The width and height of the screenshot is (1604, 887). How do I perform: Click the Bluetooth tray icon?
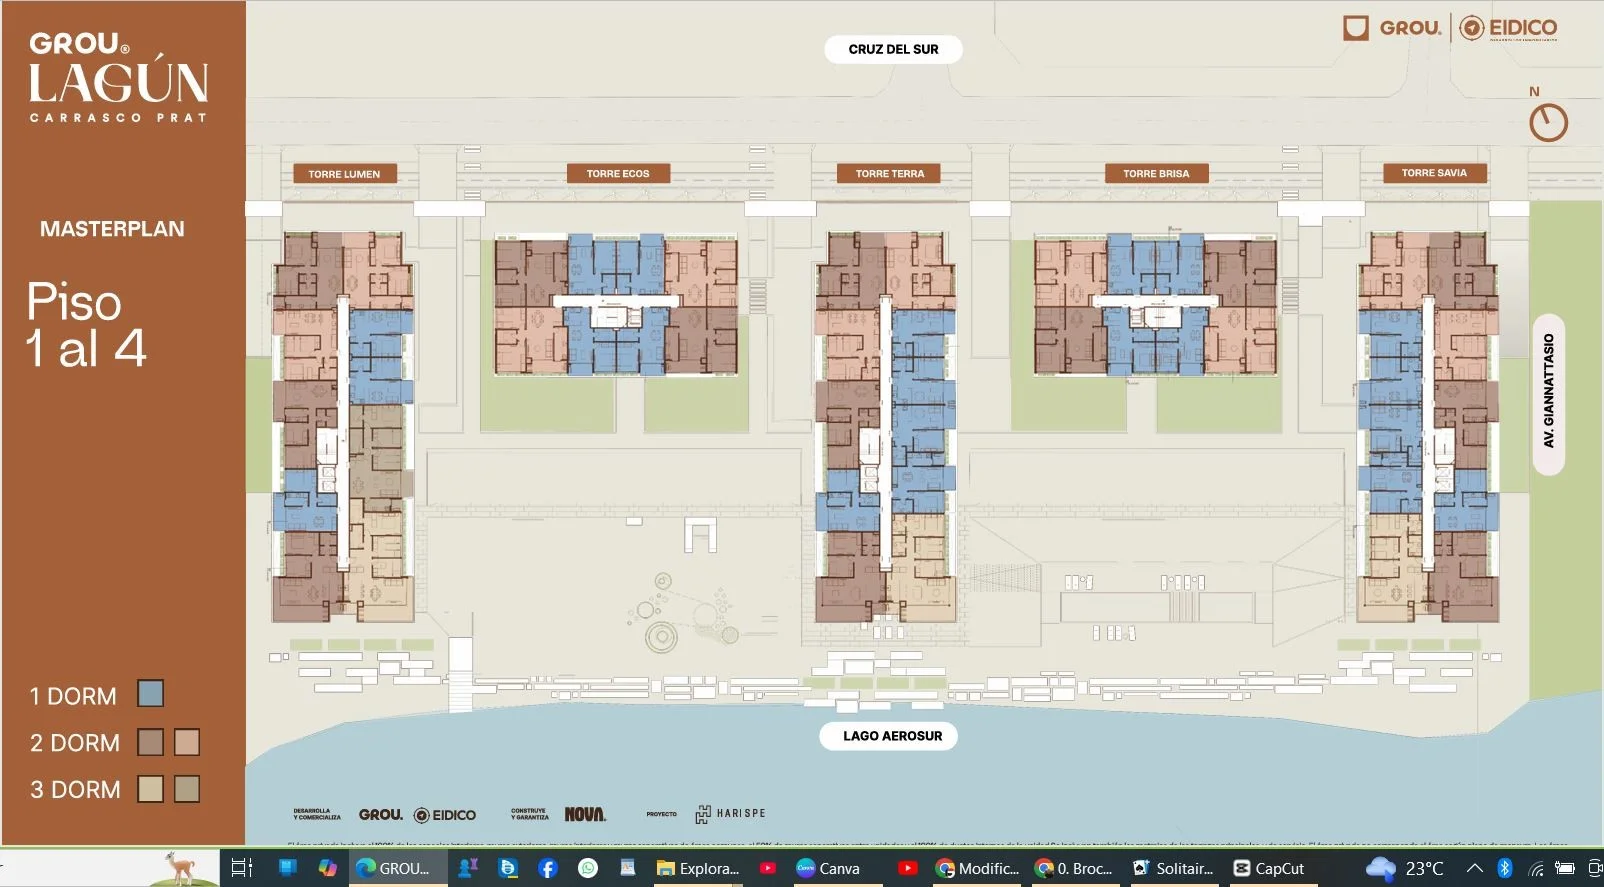pos(1504,868)
